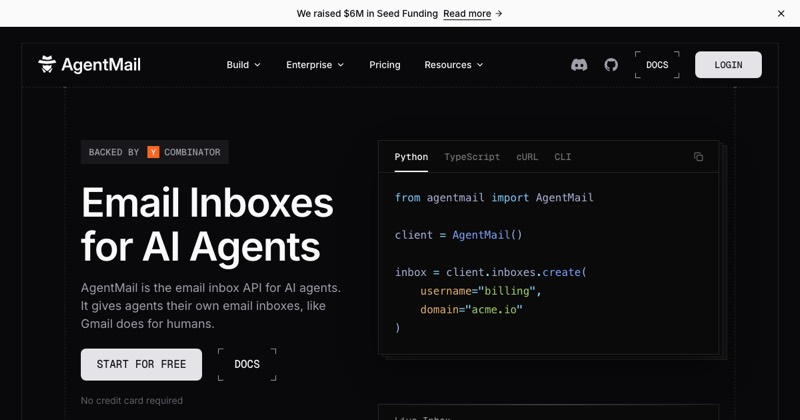Click 'No credit card required' text
800x420 pixels.
tap(132, 401)
